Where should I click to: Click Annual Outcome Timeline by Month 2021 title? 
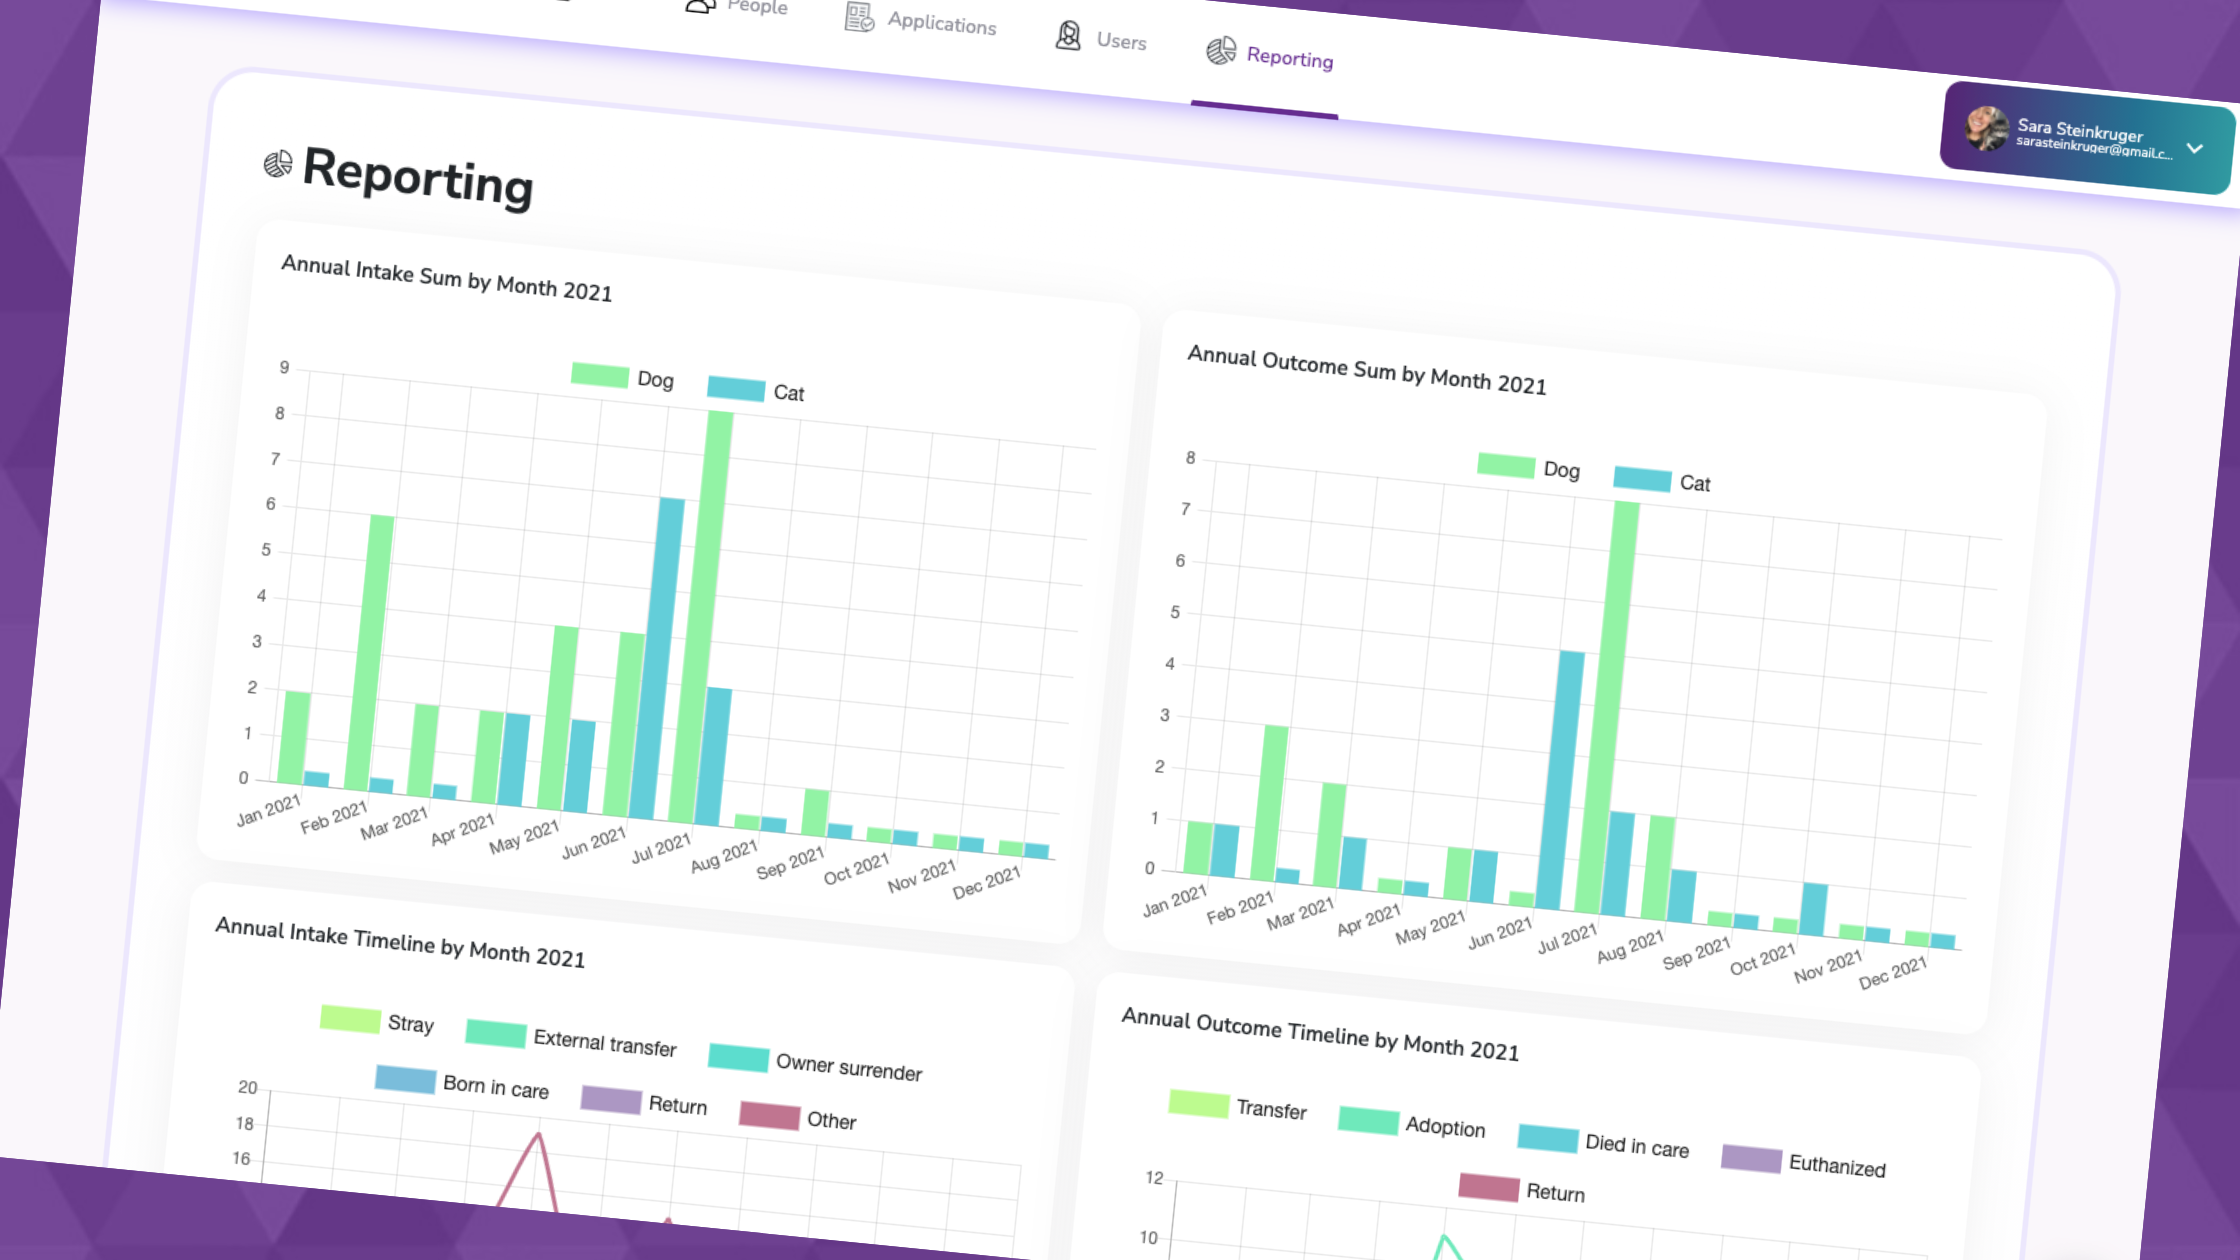point(1320,1035)
